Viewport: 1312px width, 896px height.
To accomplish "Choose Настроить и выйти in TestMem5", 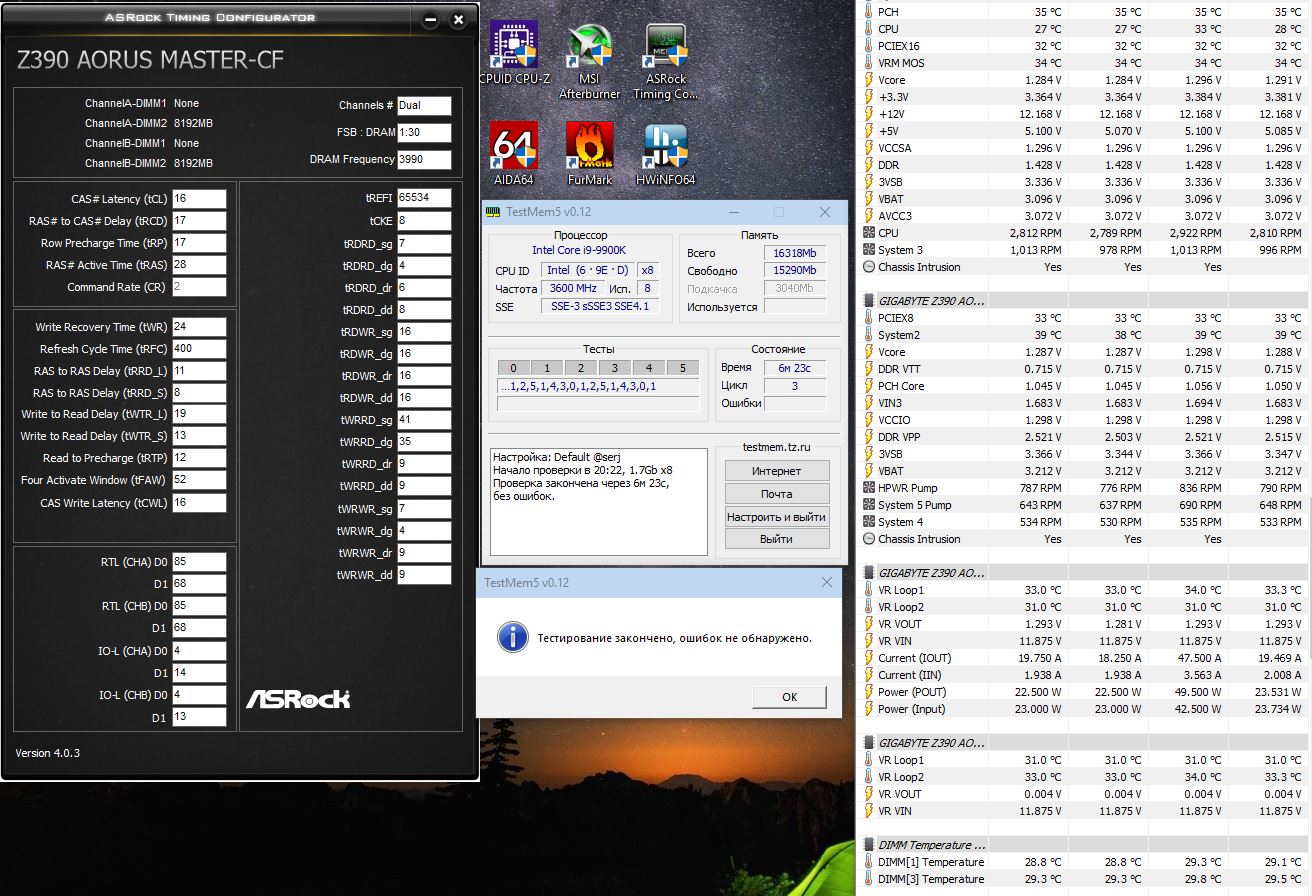I will [x=777, y=517].
